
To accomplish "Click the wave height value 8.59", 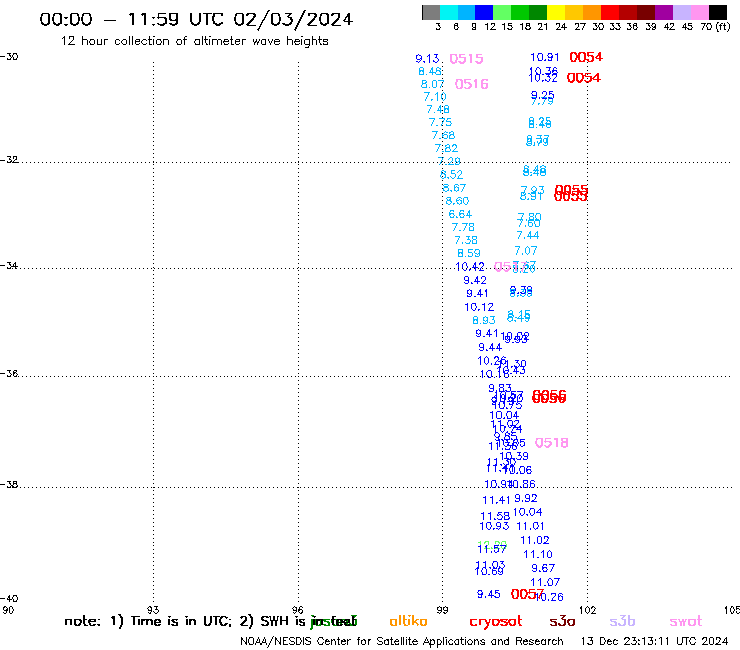I will point(469,253).
